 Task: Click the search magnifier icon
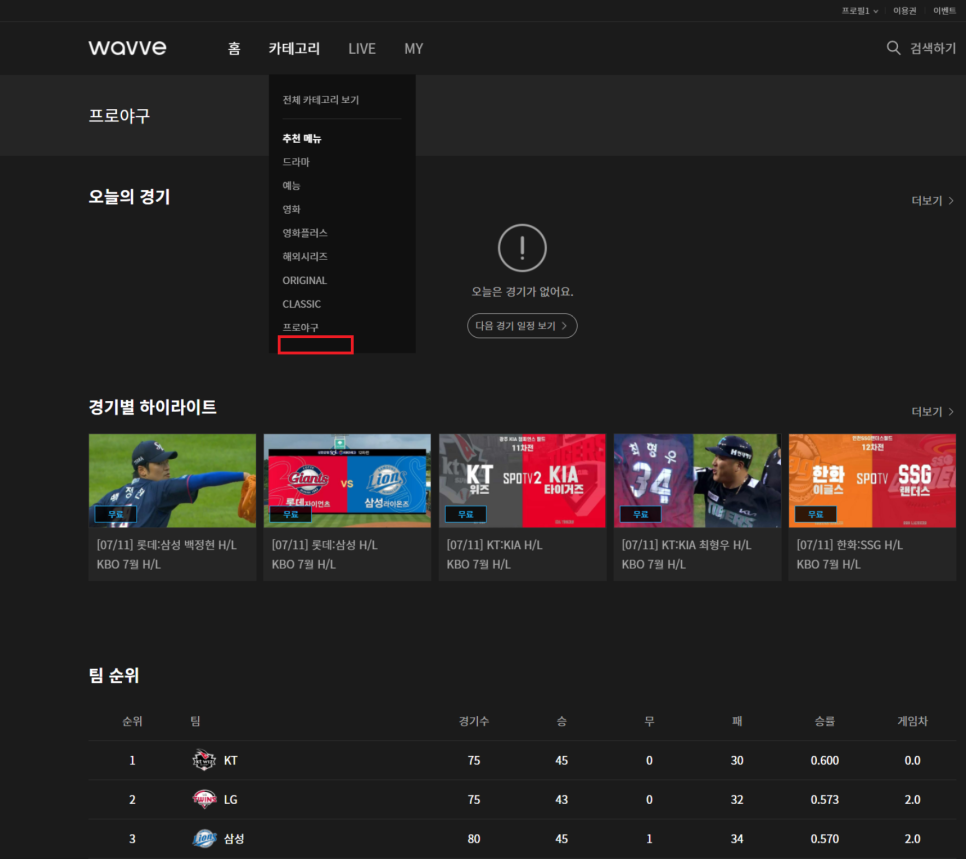[893, 48]
